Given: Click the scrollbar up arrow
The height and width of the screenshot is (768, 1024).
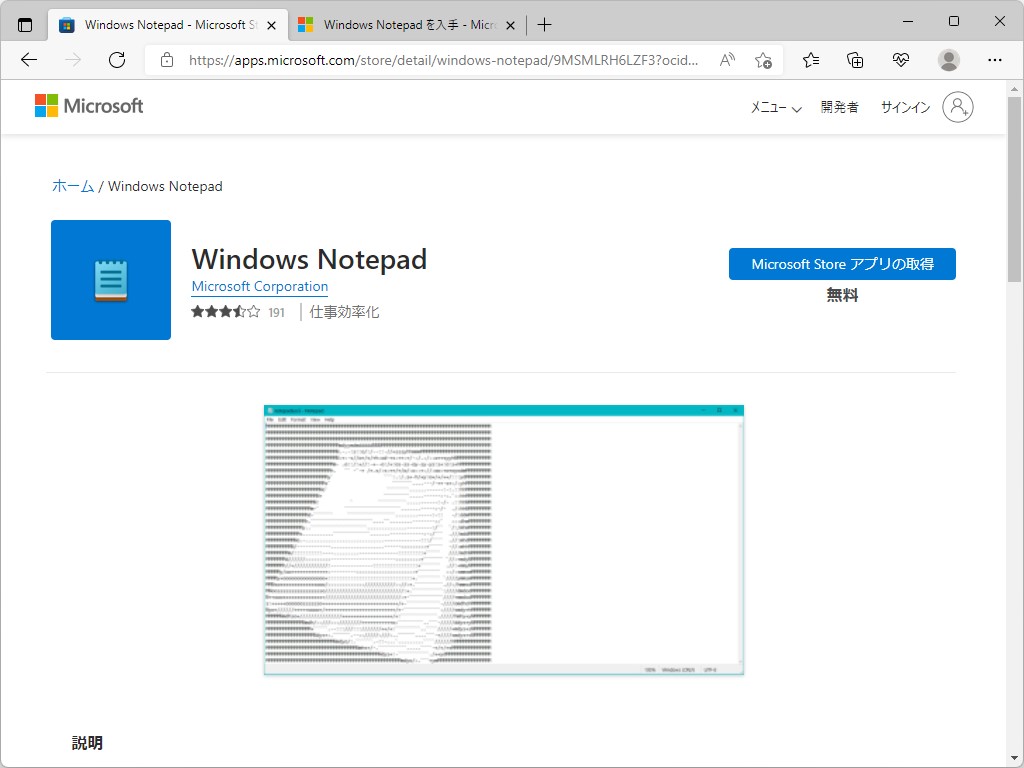Looking at the screenshot, I should (x=1014, y=89).
